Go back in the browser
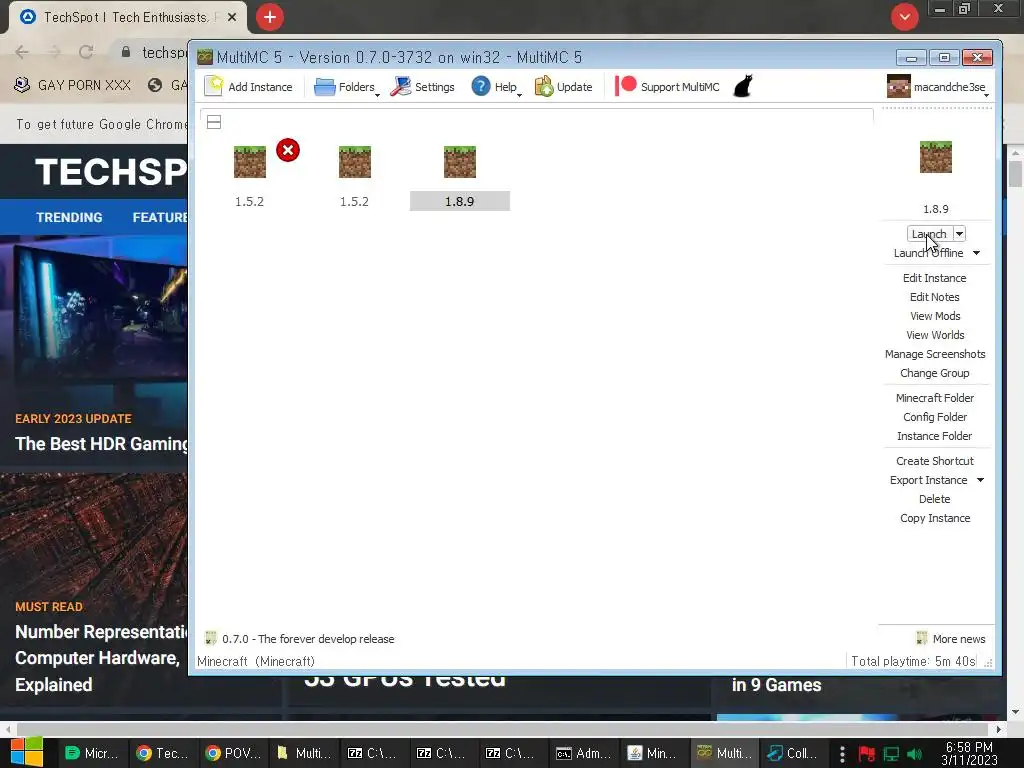 tap(22, 52)
